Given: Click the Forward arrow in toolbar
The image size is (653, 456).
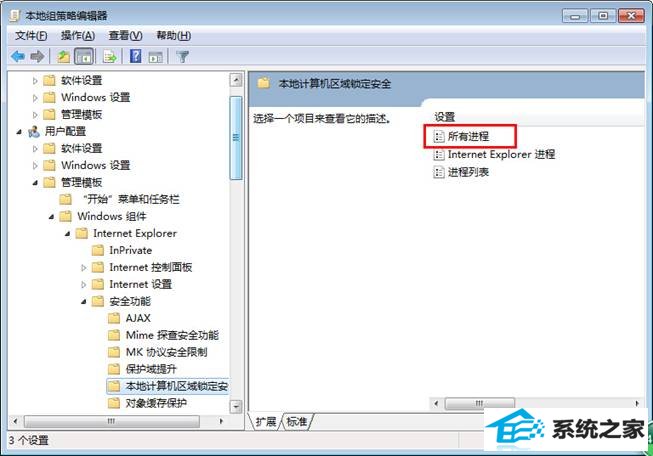Looking at the screenshot, I should pyautogui.click(x=37, y=56).
